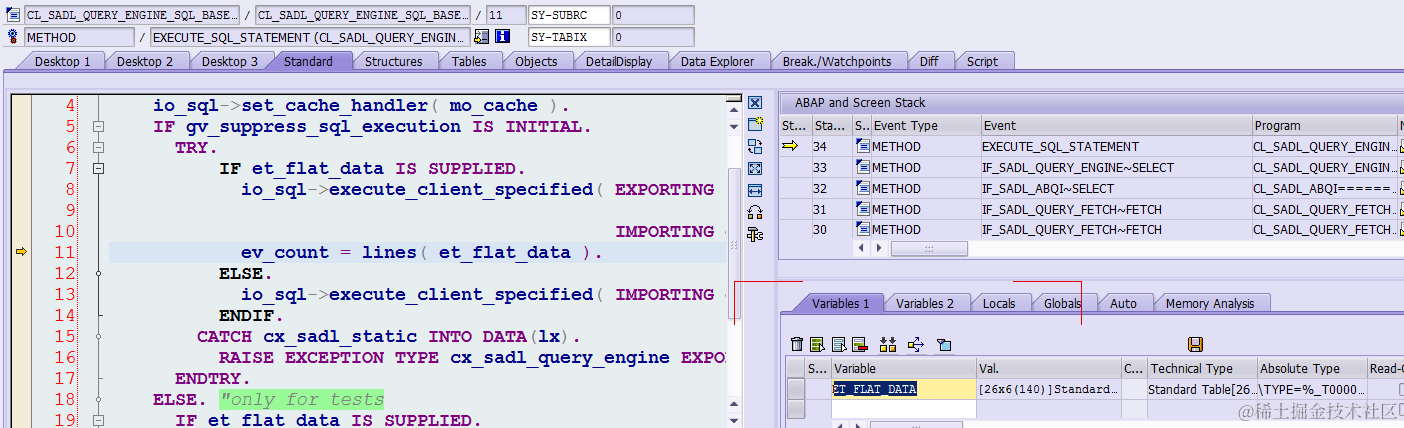Collapse the IF block at code line 7
This screenshot has height=428, width=1404.
98,169
